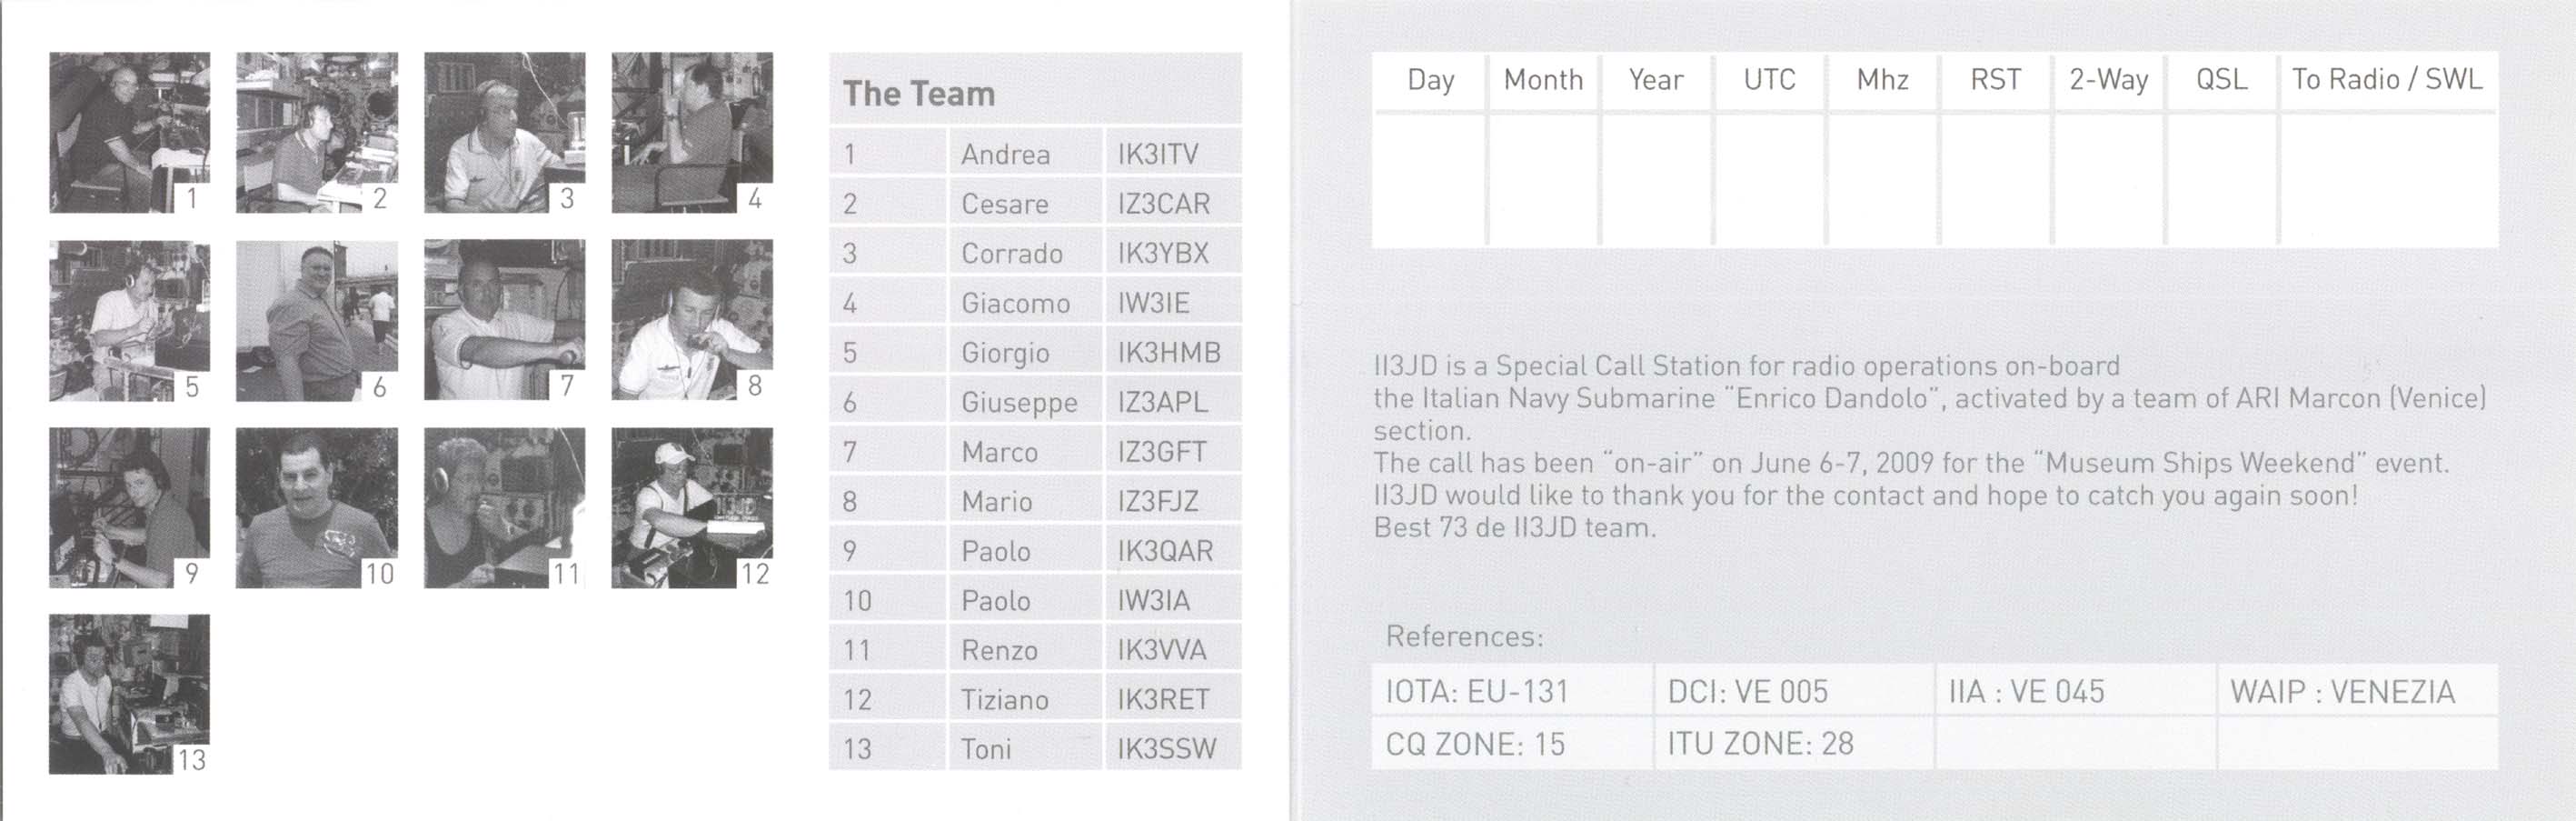Select photo number 8 operator with microphone

click(692, 320)
